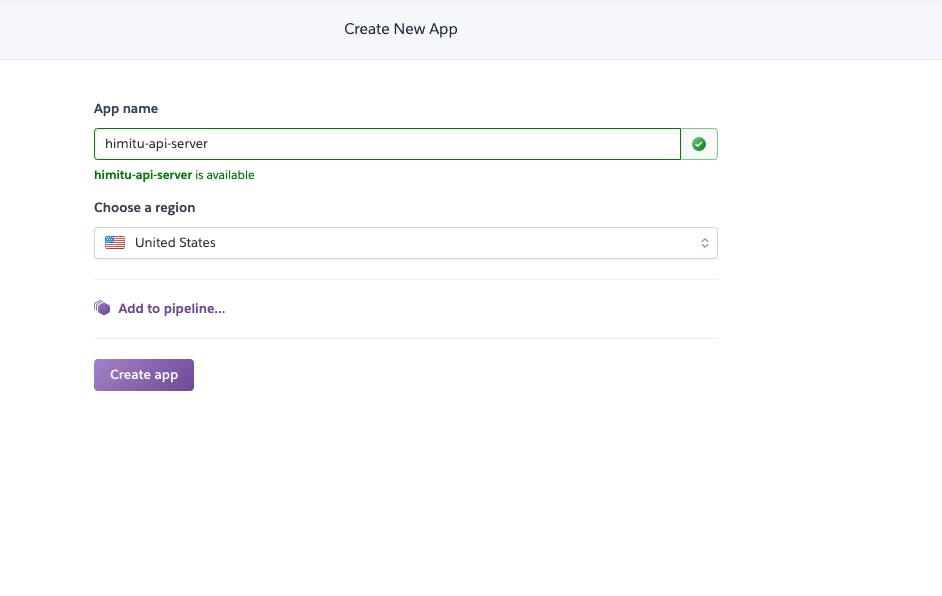
Task: Click the green "is available" message text
Action: pyautogui.click(x=225, y=175)
